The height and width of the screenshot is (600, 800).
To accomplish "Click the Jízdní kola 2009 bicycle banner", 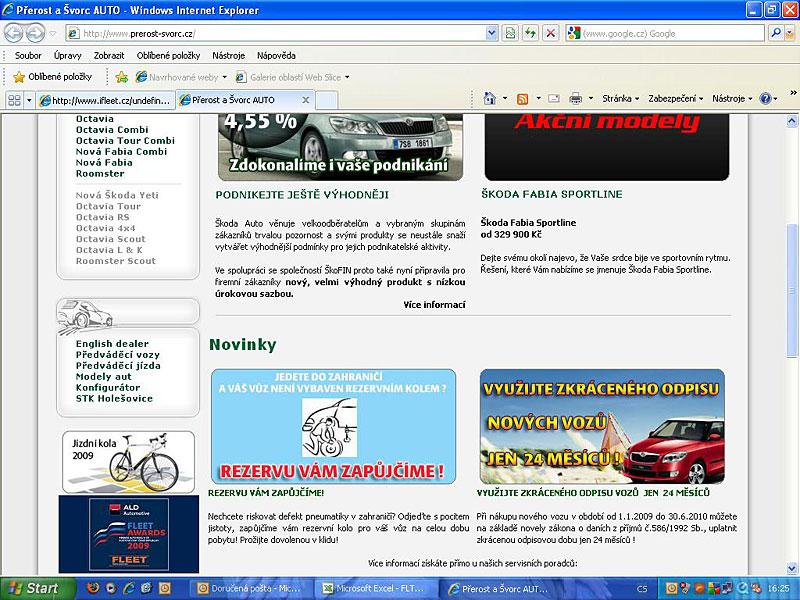I will pyautogui.click(x=128, y=462).
